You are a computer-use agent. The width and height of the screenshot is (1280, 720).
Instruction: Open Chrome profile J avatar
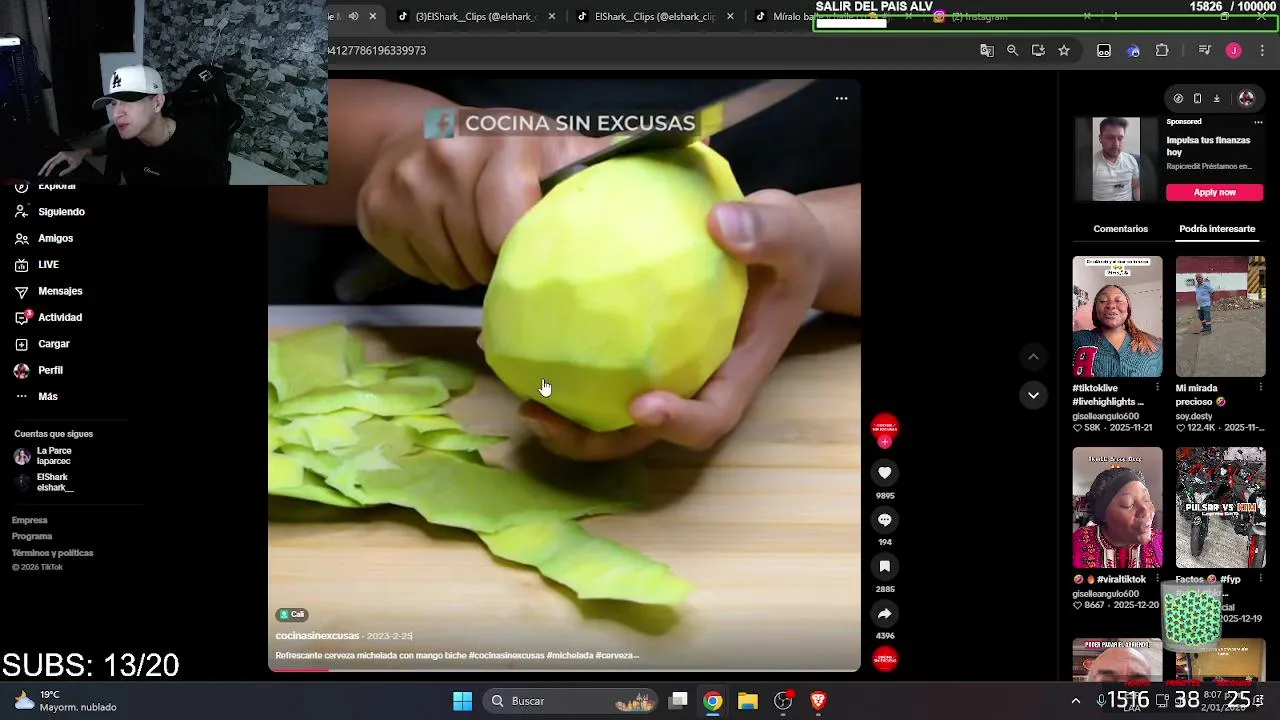click(1234, 50)
